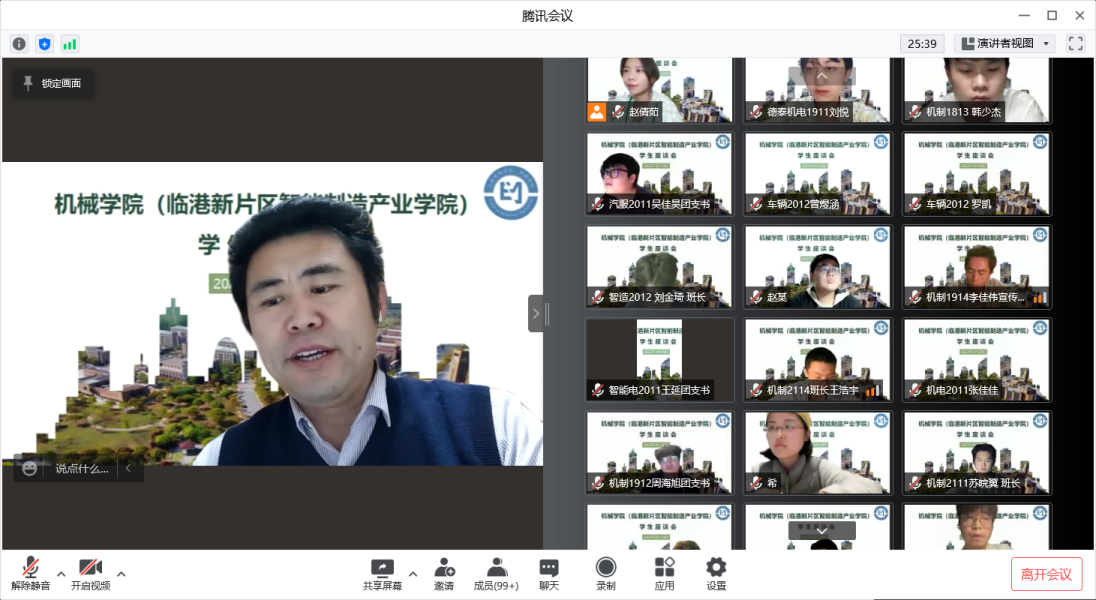
Task: Unmute microphone with 解除静音
Action: [31, 574]
